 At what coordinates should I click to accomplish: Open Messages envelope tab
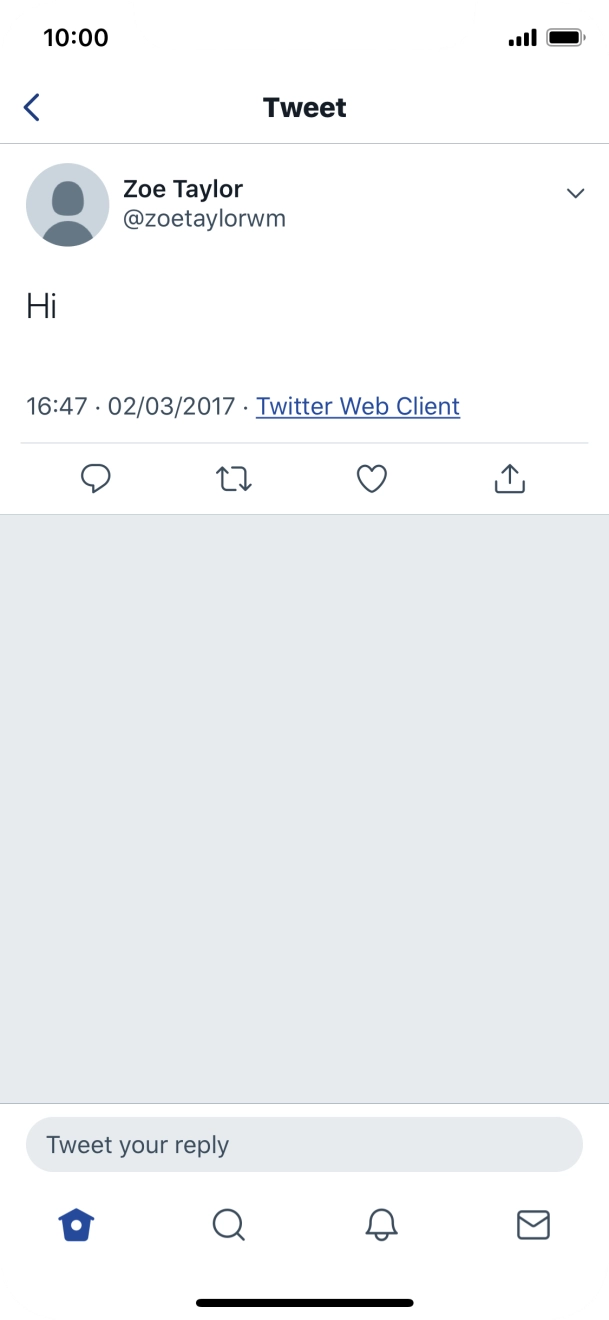click(x=533, y=1224)
